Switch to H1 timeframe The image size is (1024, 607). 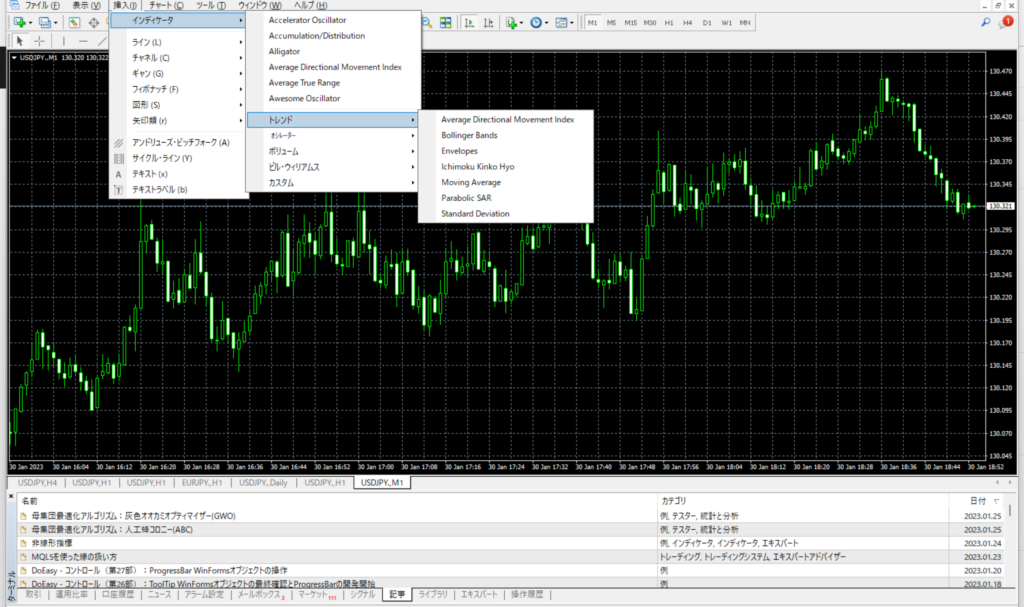[x=669, y=22]
